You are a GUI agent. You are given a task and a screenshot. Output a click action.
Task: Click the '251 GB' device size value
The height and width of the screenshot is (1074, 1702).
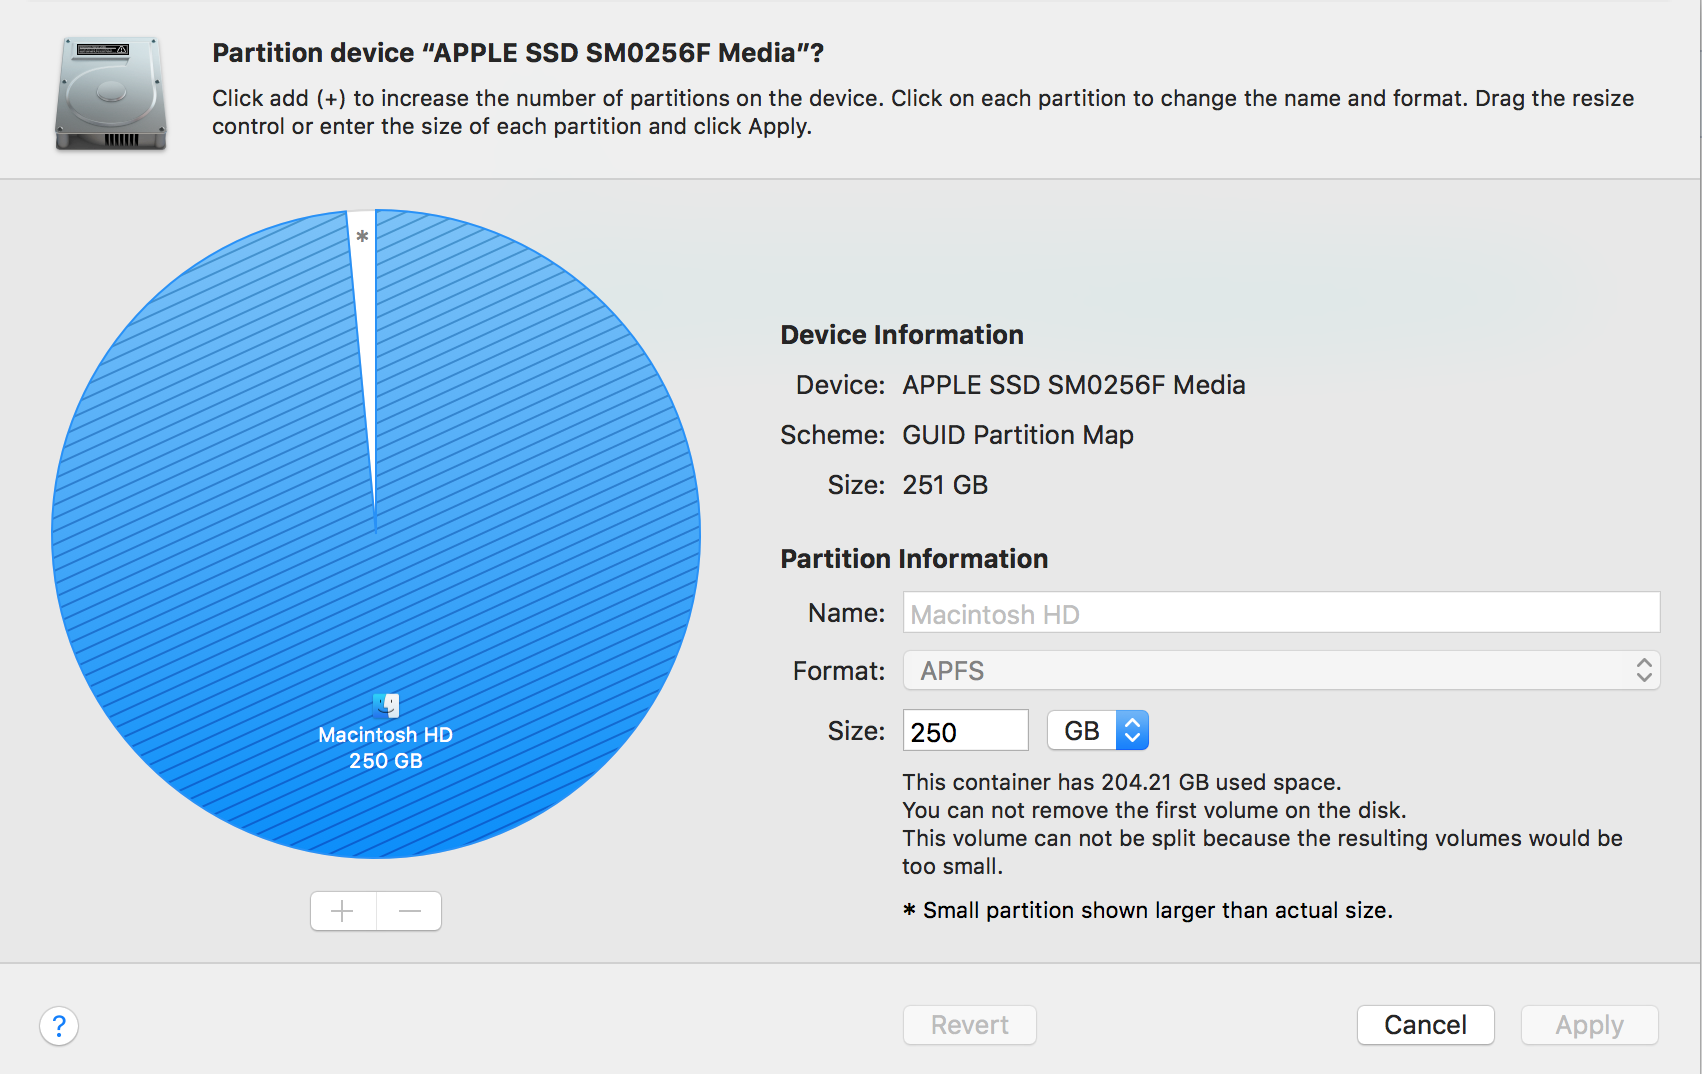pos(945,486)
